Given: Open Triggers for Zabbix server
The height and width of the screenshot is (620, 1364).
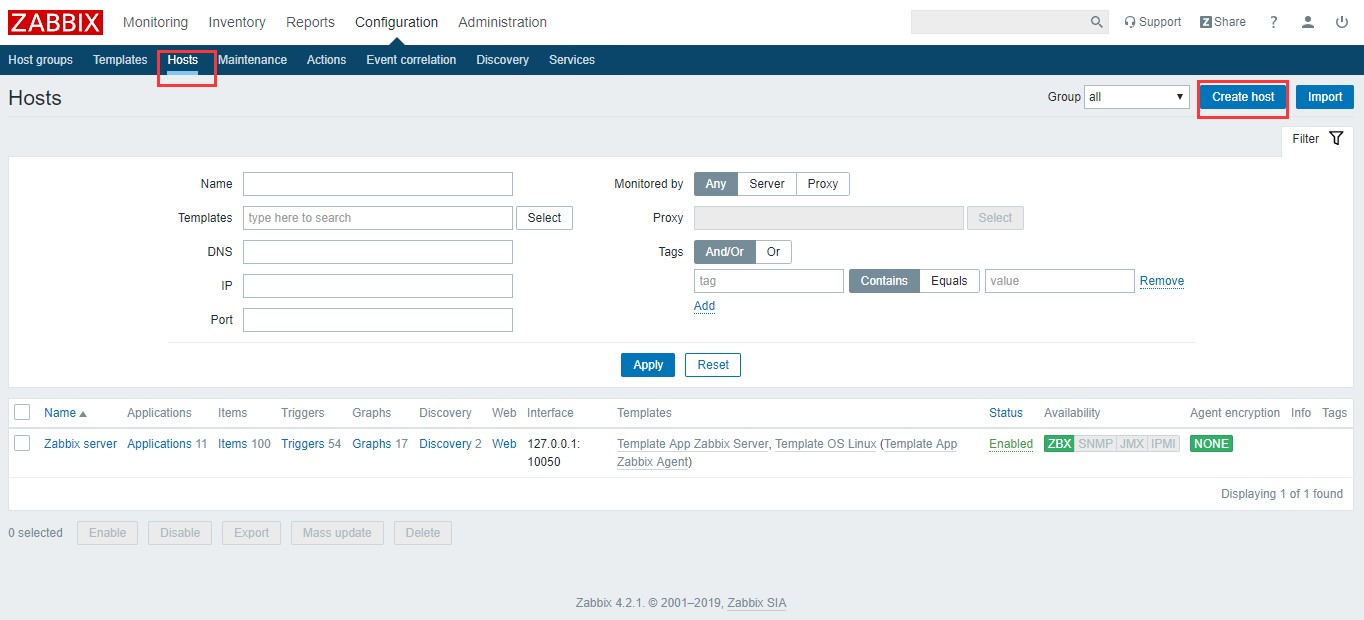Looking at the screenshot, I should click(302, 444).
